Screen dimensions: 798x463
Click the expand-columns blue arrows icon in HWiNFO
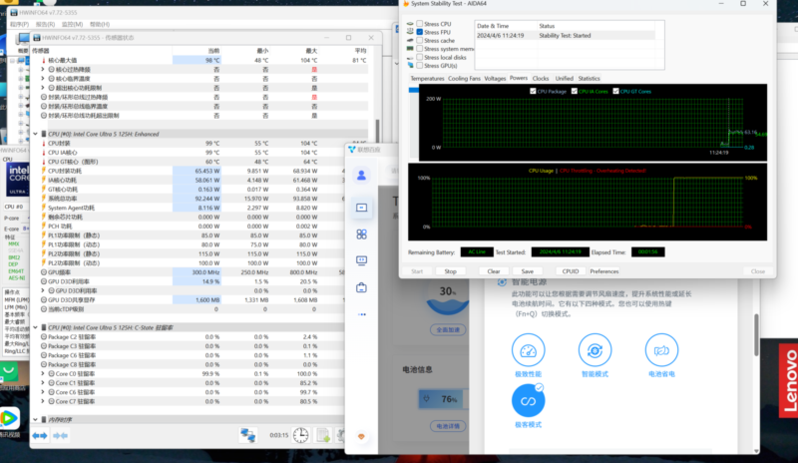tap(40, 436)
